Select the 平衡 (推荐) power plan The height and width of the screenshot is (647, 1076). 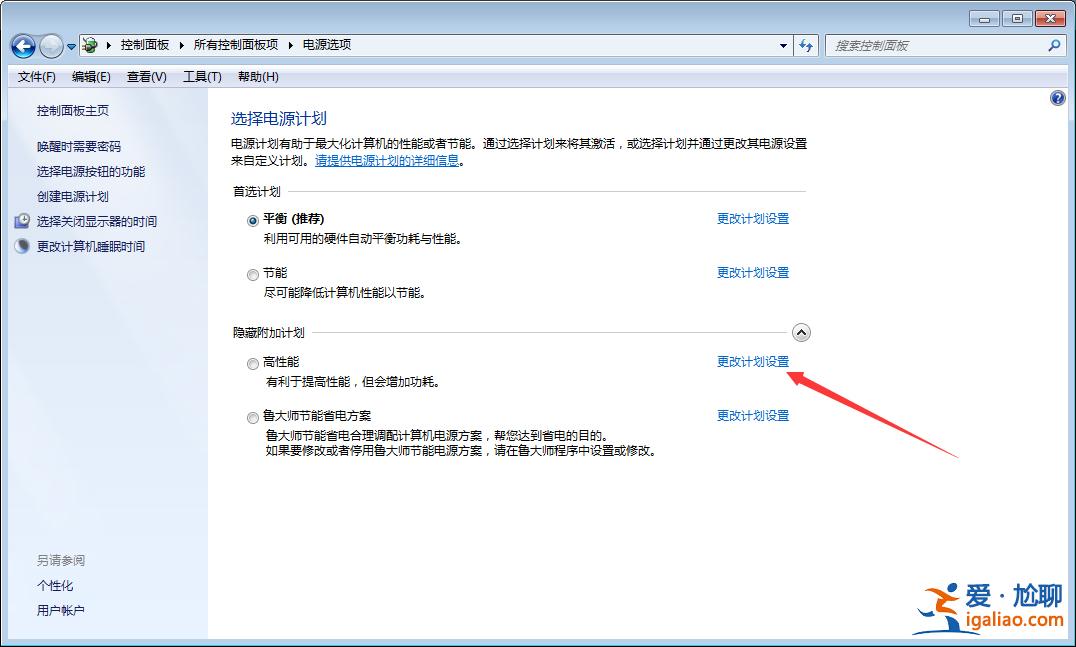(252, 218)
